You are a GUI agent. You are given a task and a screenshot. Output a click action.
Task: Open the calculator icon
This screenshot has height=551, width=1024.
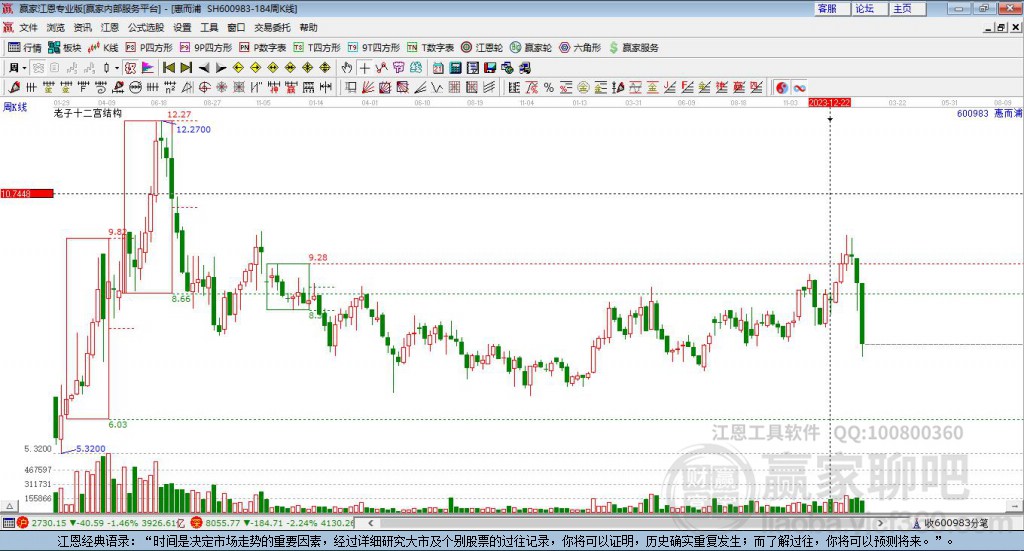point(455,68)
